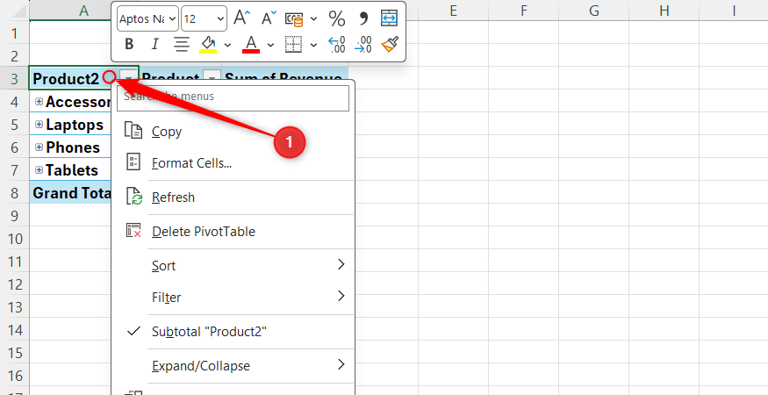The image size is (768, 395).
Task: Click the Copy icon in context menu
Action: pyautogui.click(x=134, y=131)
